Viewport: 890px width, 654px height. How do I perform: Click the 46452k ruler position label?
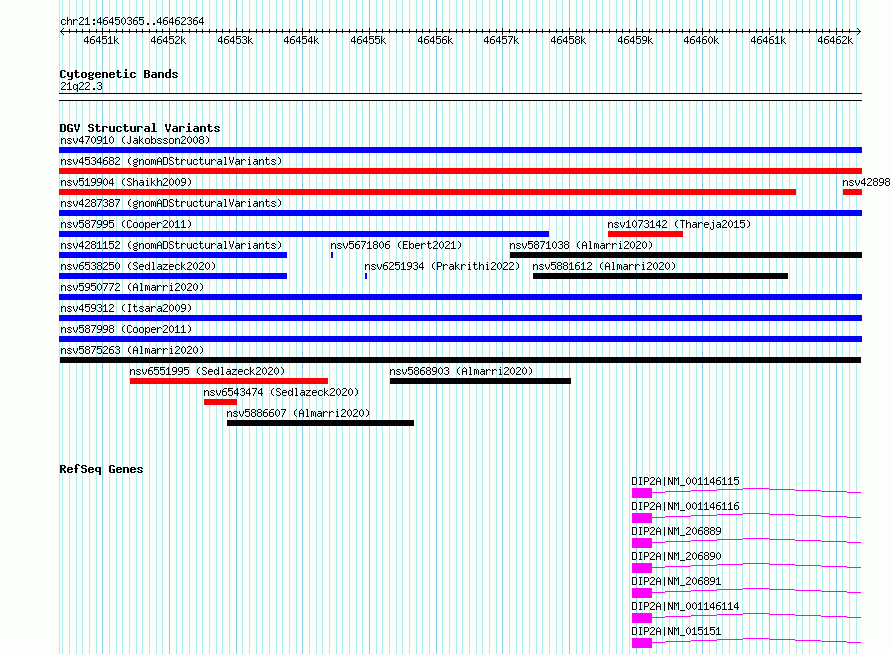click(x=168, y=40)
